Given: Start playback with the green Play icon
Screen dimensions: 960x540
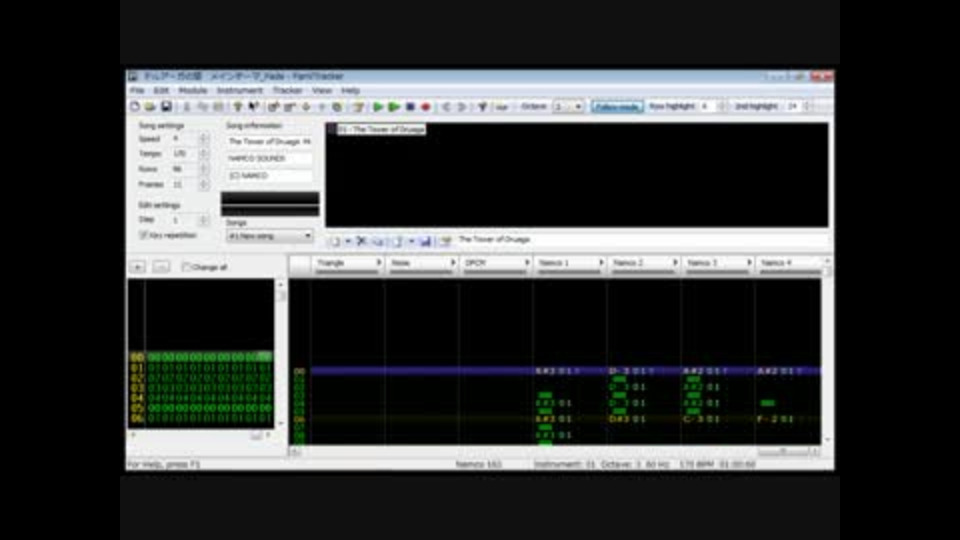Looking at the screenshot, I should coord(378,107).
